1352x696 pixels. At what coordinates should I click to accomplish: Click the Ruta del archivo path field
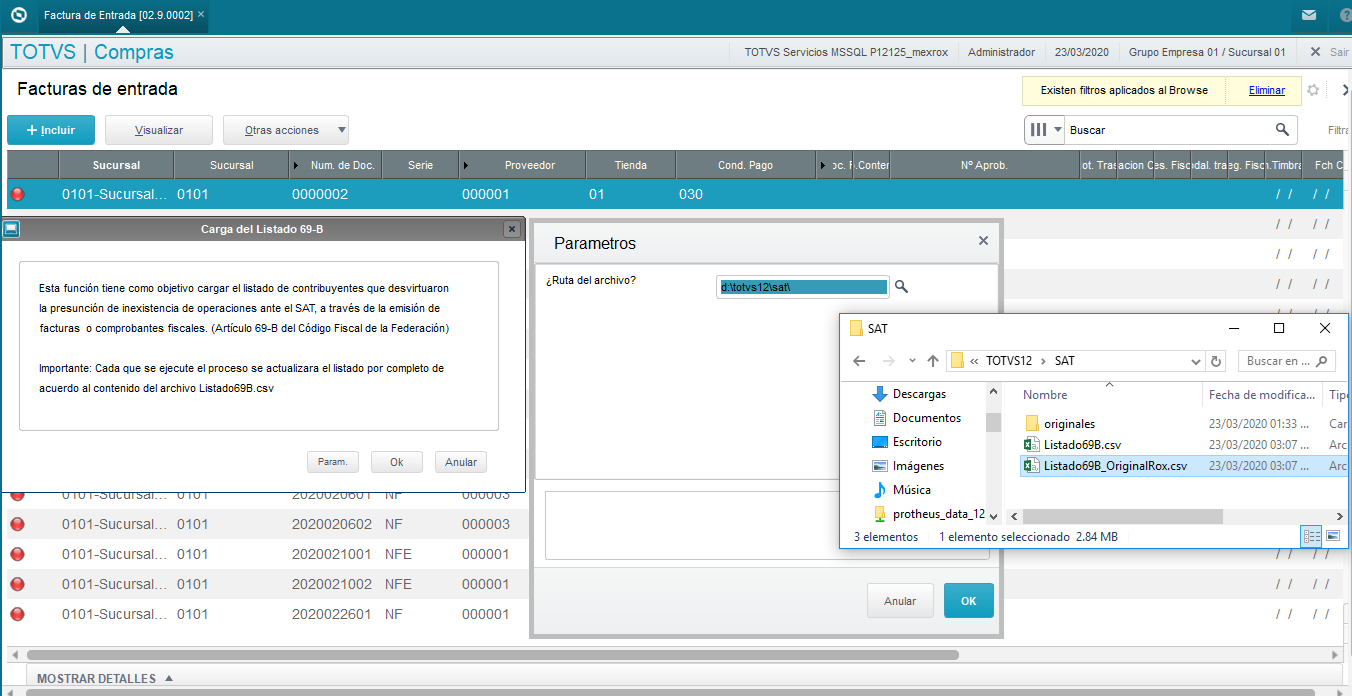803,287
